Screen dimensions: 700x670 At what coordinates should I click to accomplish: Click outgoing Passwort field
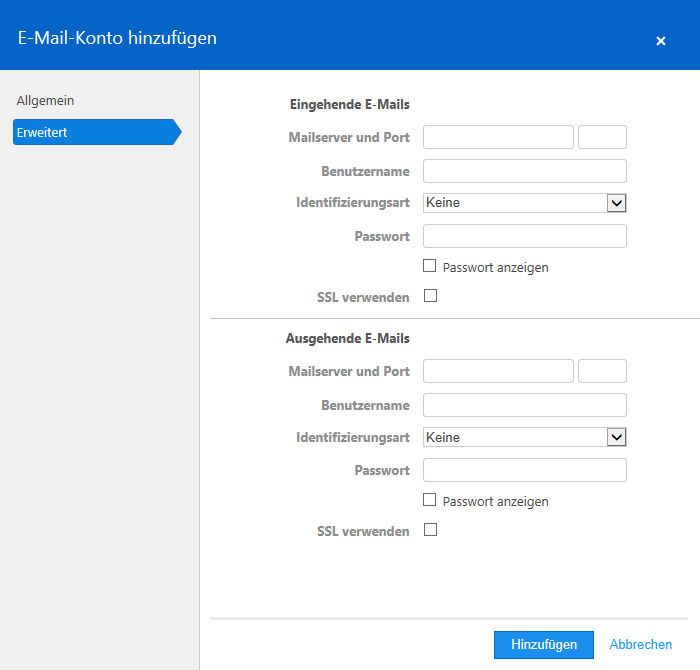[525, 470]
